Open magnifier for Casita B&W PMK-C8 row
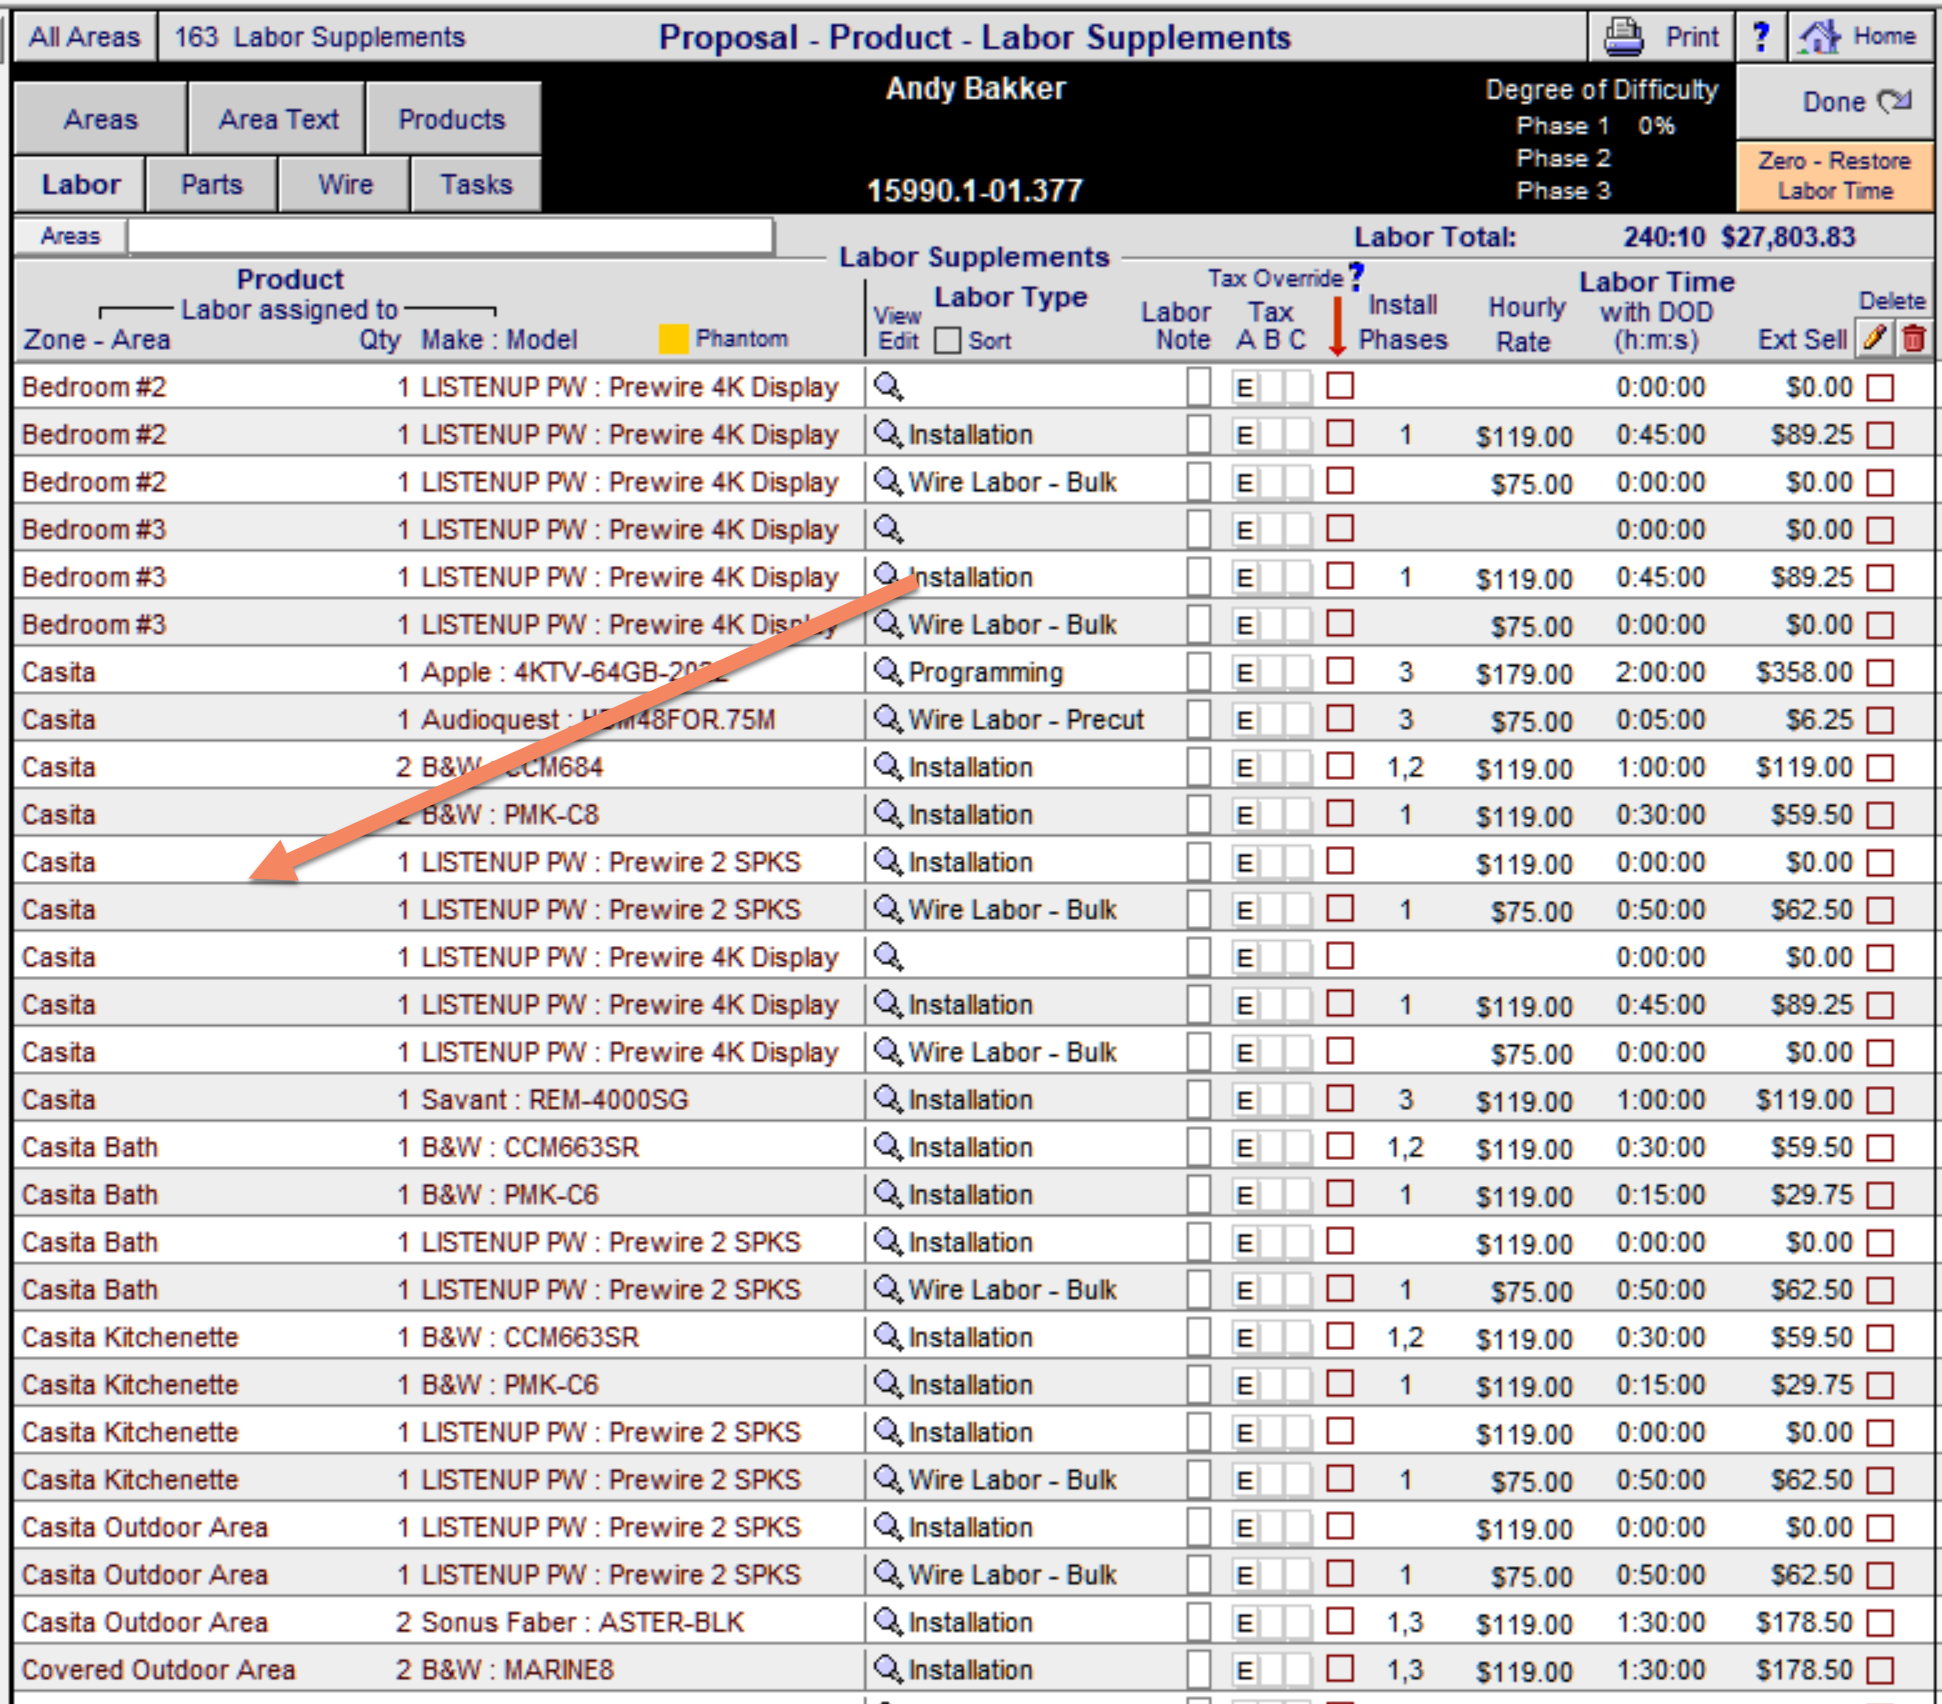Viewport: 1942px width, 1704px height. 888,813
